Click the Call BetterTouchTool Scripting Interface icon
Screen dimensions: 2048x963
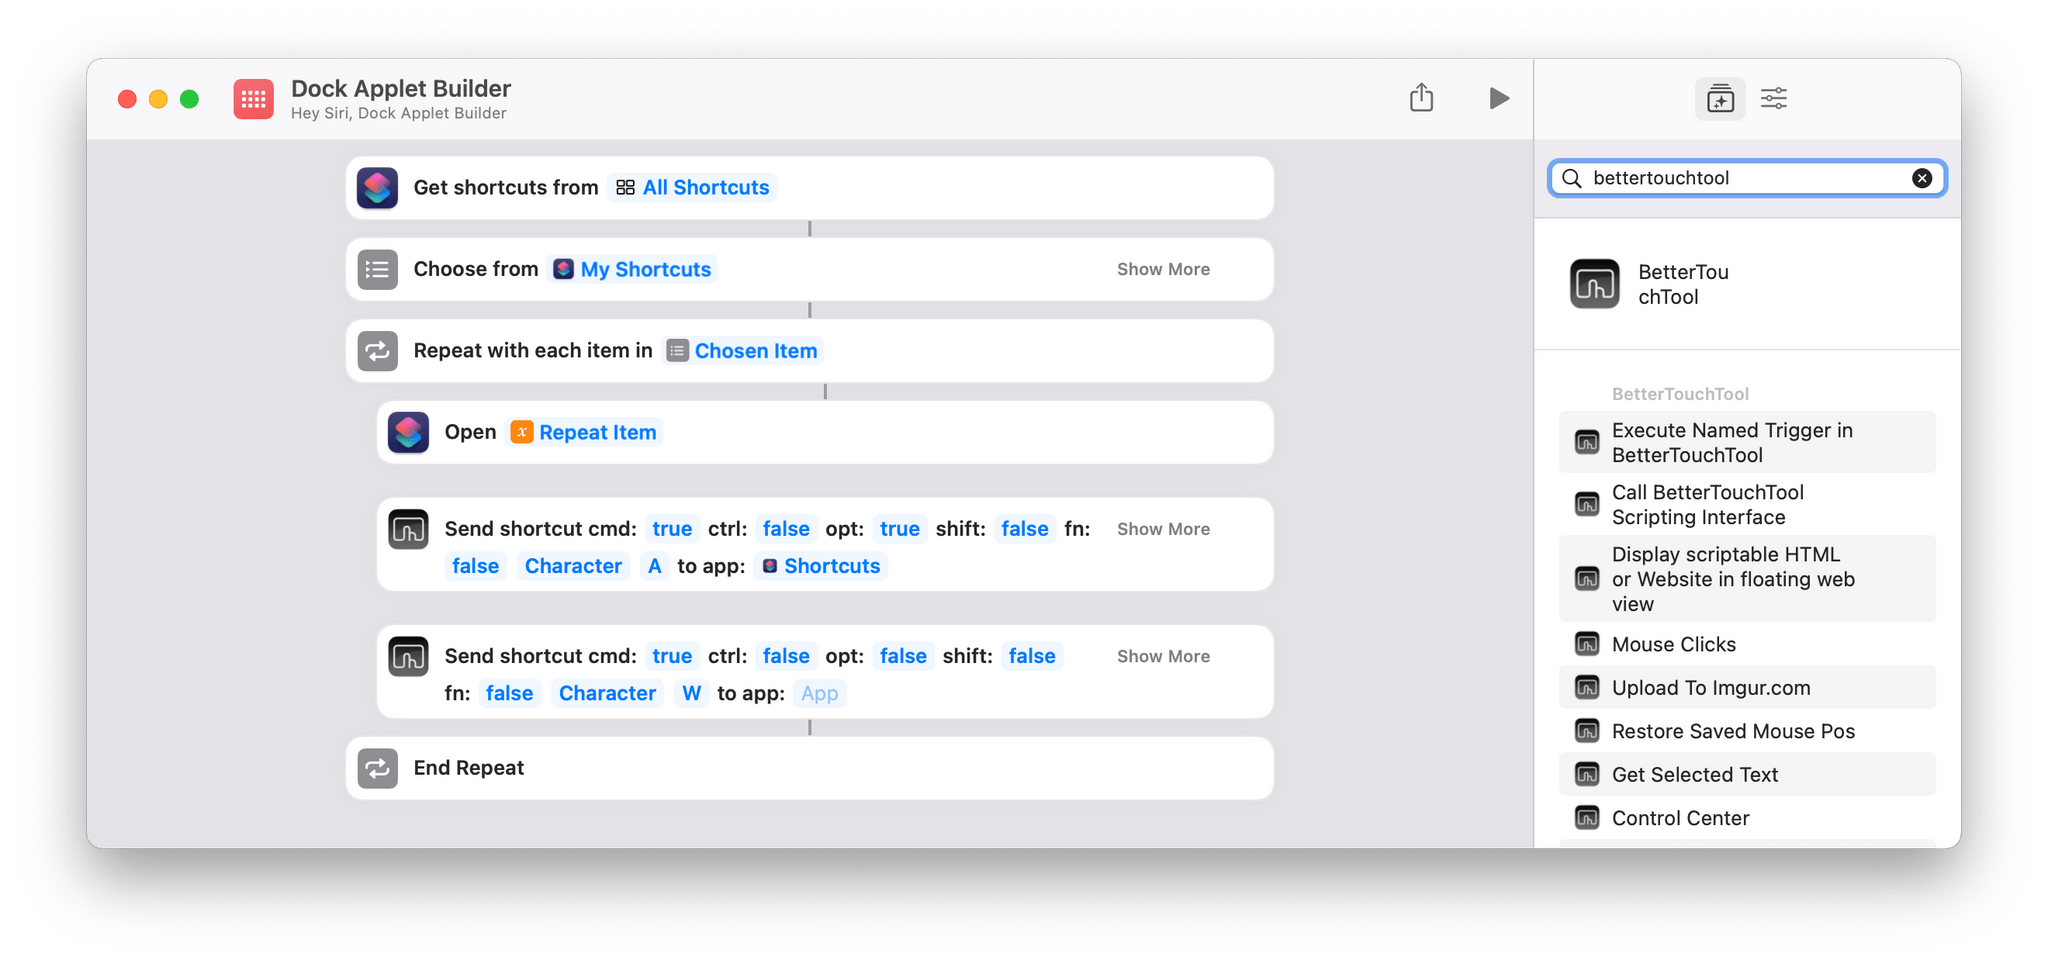(x=1587, y=504)
